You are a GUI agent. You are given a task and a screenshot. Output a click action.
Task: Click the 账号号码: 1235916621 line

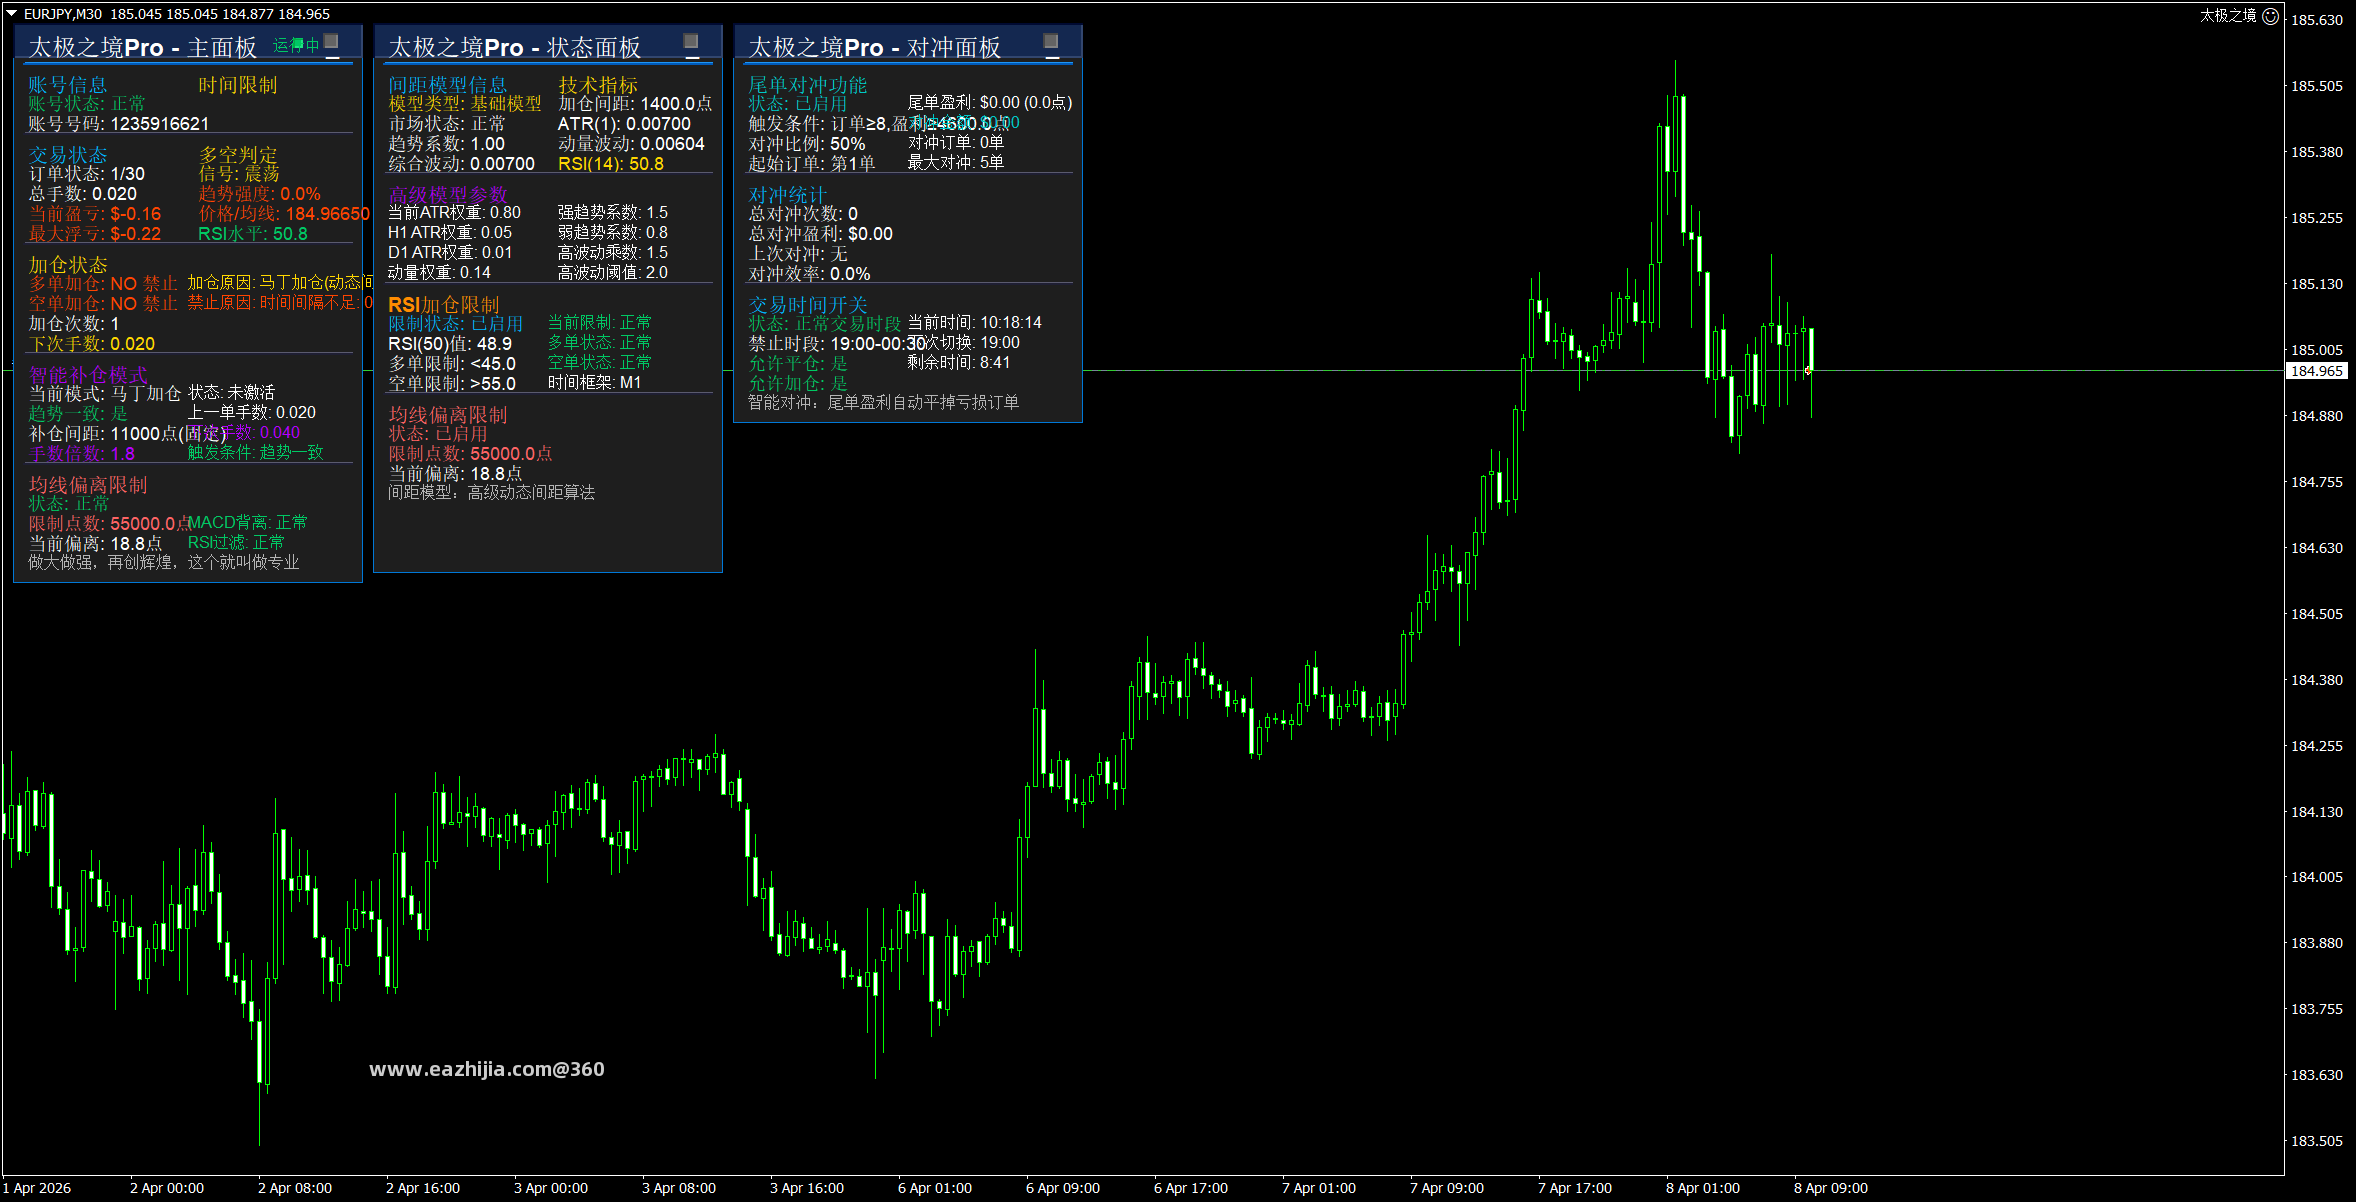click(119, 124)
